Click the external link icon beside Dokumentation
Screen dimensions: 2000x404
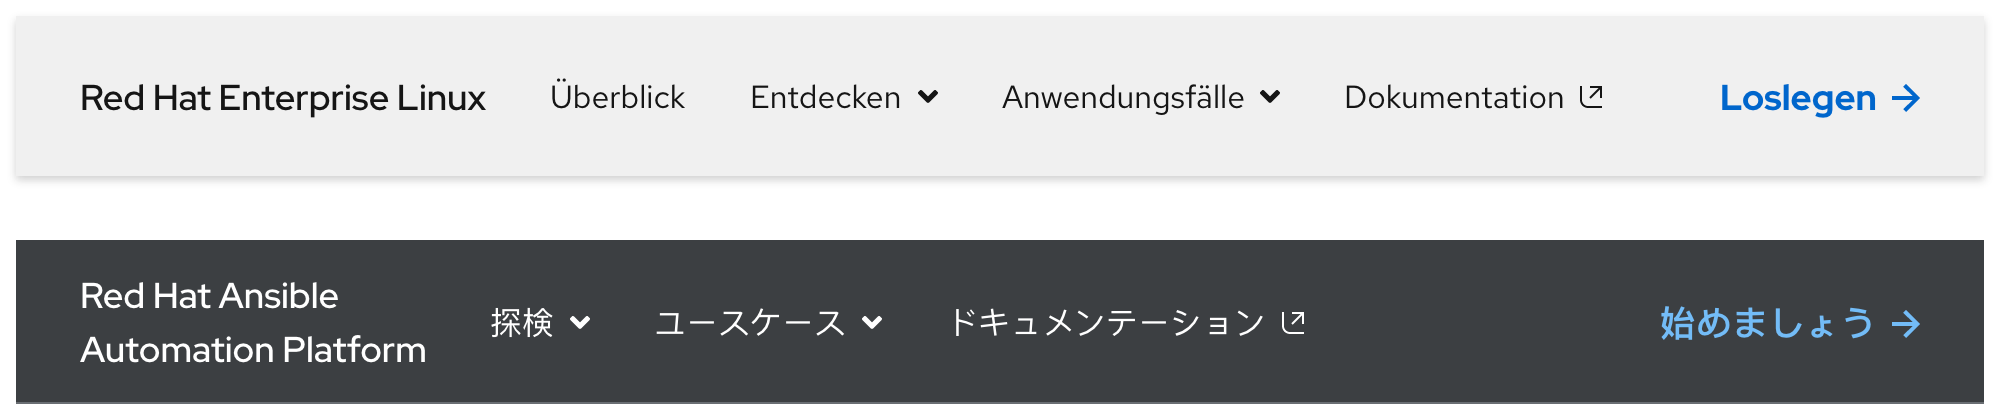pyautogui.click(x=1591, y=96)
